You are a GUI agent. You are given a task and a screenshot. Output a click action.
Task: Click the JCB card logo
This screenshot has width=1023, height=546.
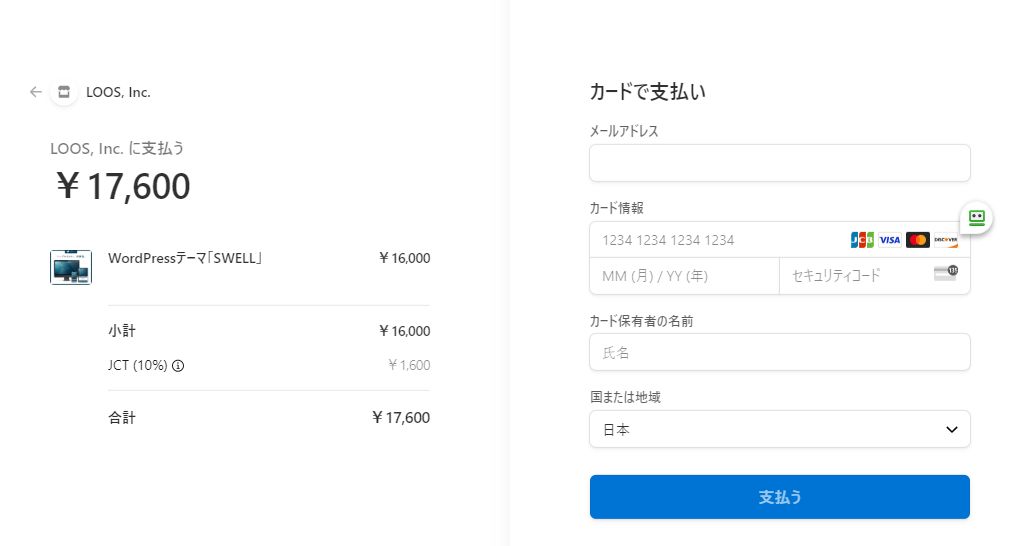(862, 240)
